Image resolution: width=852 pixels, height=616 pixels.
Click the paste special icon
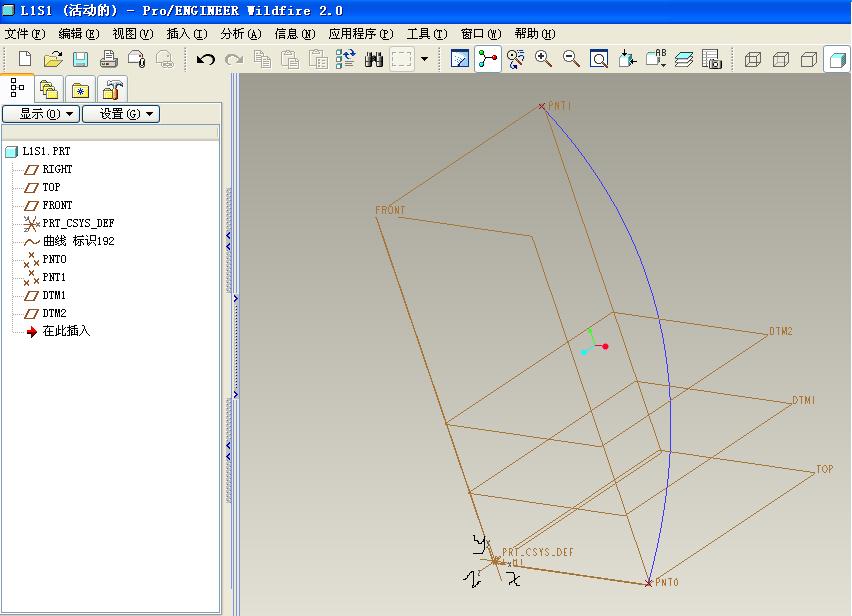(x=318, y=59)
